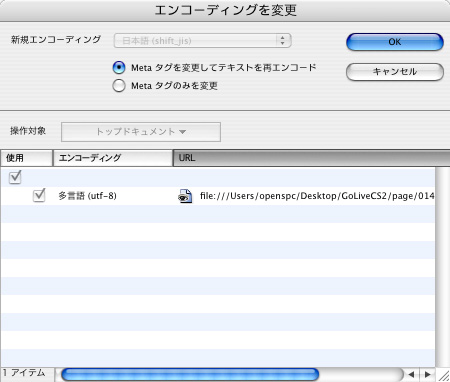The image size is (450, 382).
Task: Select the file:///Users/openspc URL text
Action: (317, 196)
